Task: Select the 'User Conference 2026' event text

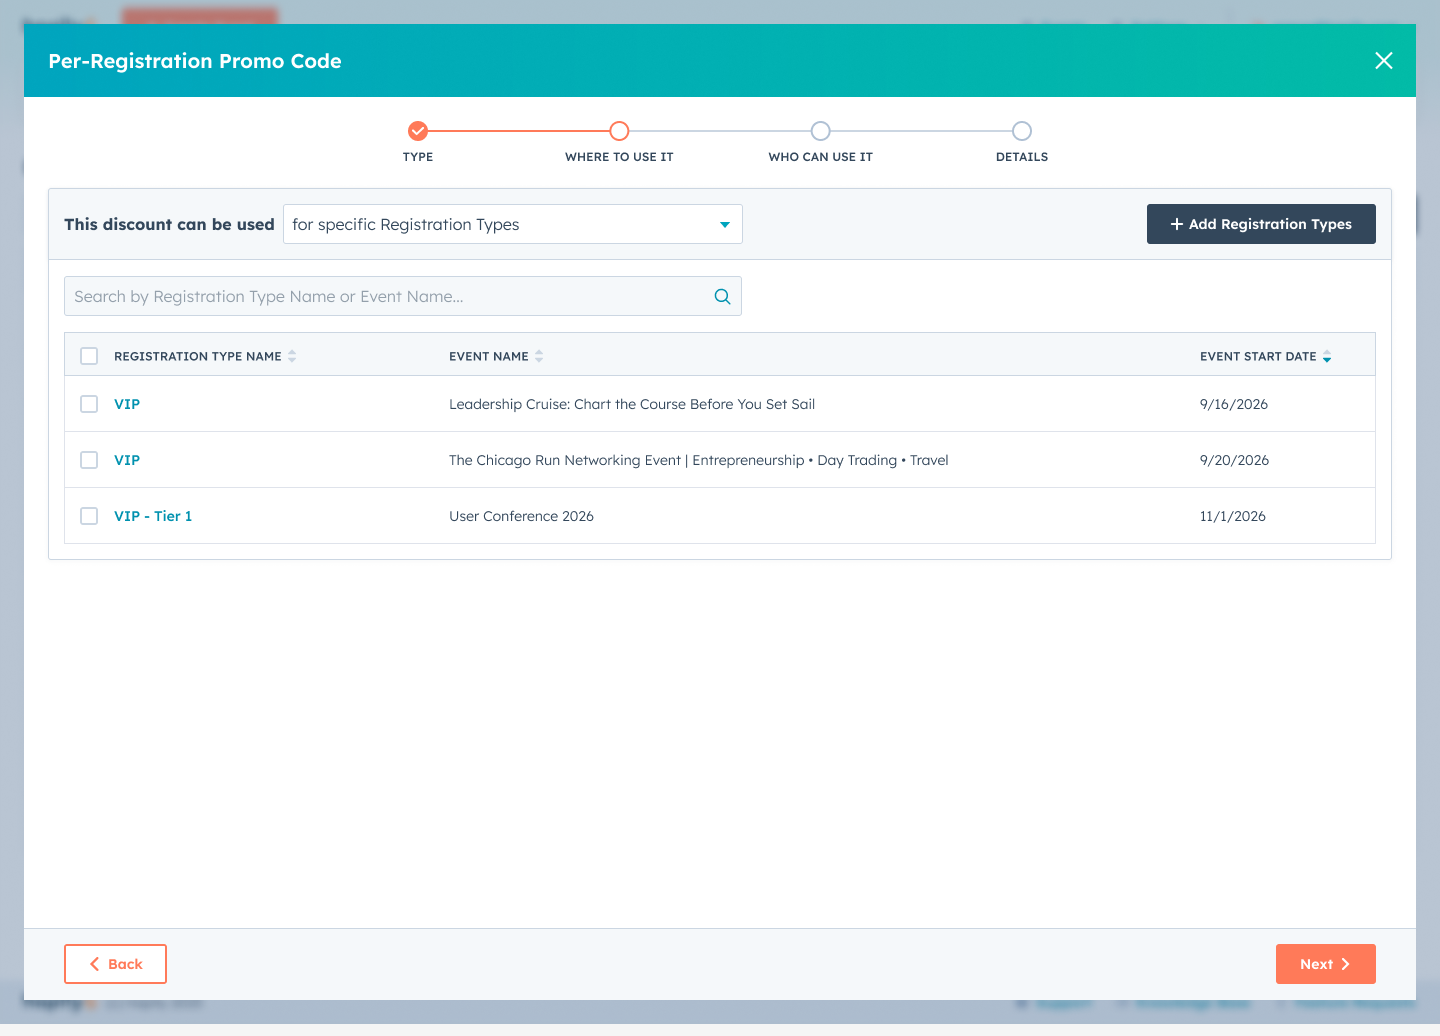Action: click(521, 516)
